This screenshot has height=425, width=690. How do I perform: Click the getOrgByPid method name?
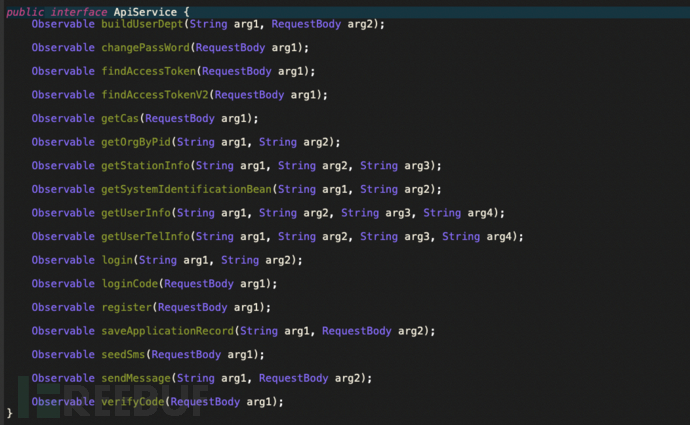(x=136, y=142)
